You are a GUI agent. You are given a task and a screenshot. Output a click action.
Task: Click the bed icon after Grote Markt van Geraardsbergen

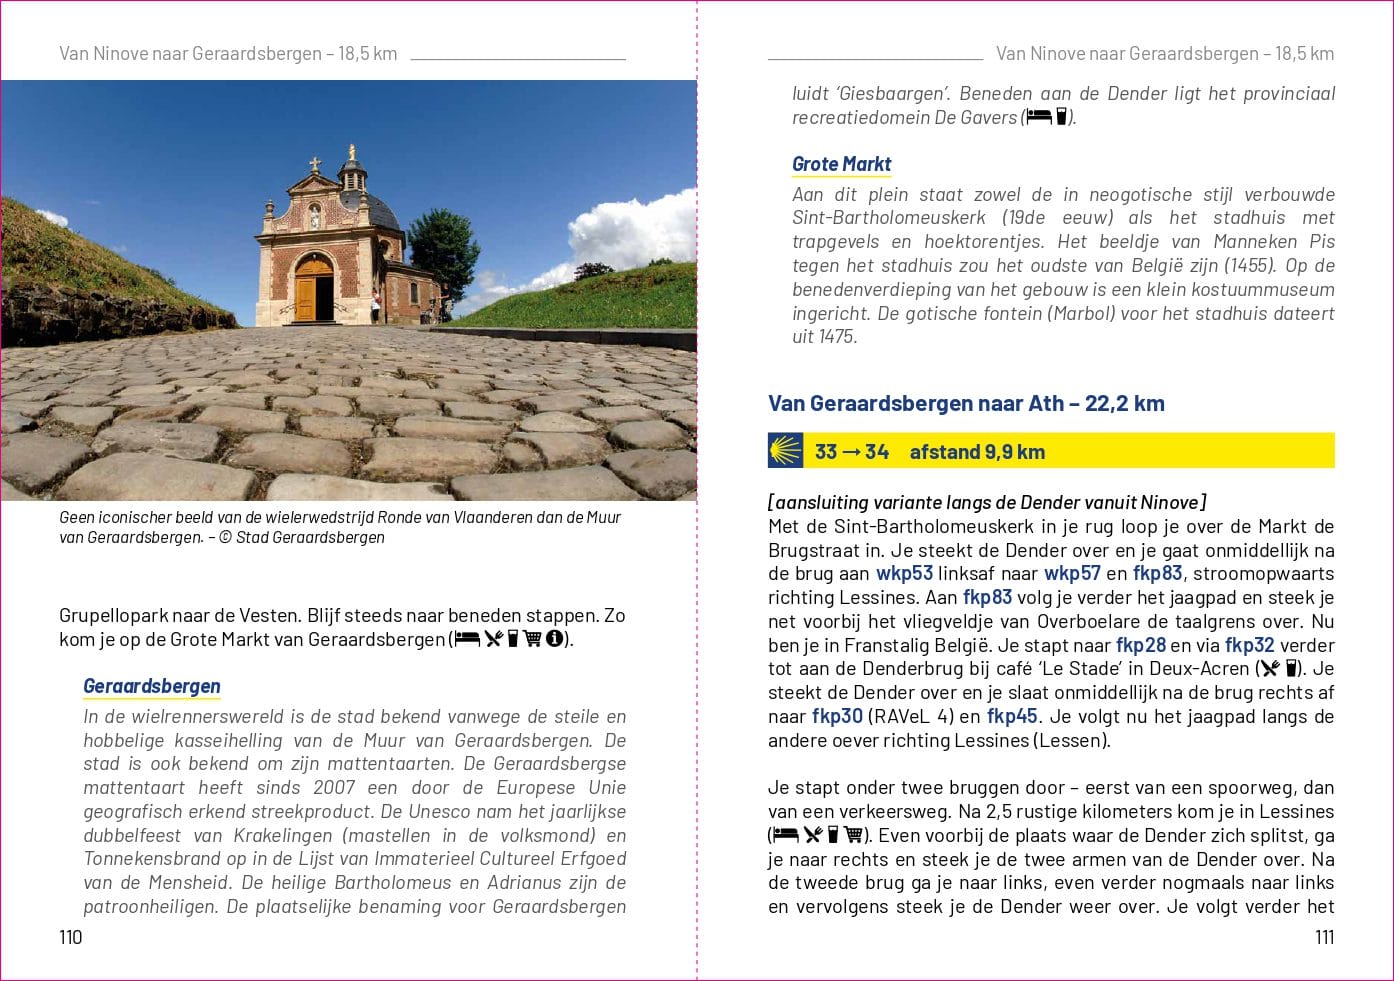point(467,639)
